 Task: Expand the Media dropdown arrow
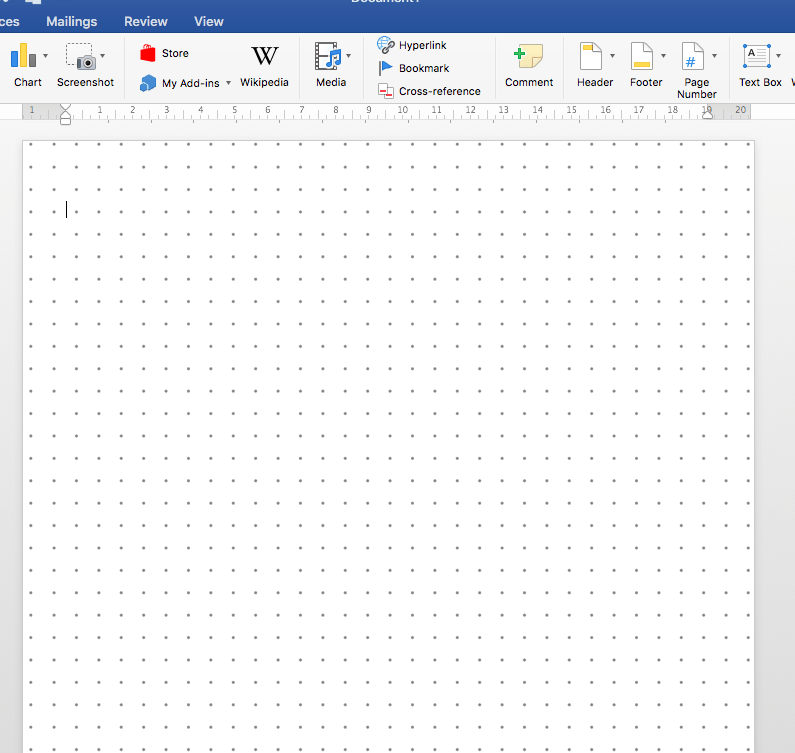[x=348, y=56]
